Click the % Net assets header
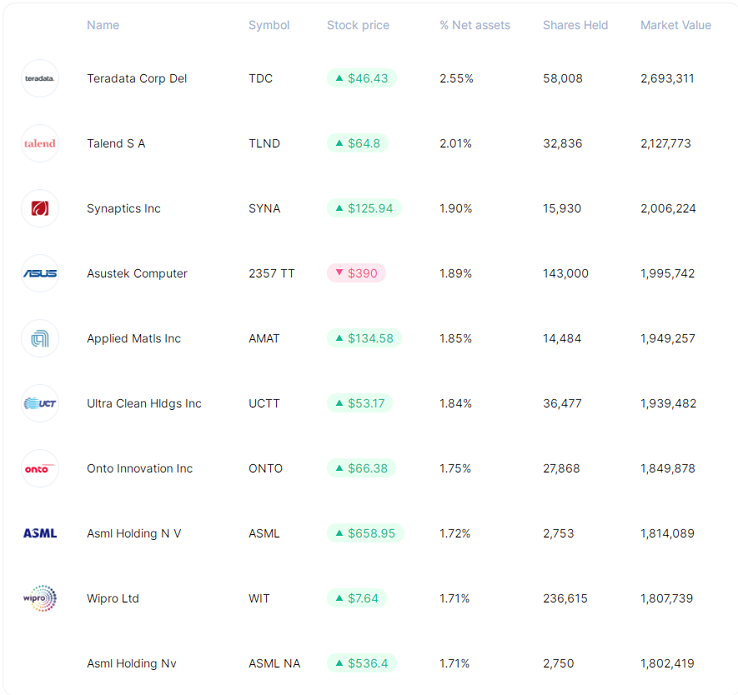Image resolution: width=738 pixels, height=695 pixels. pos(475,25)
